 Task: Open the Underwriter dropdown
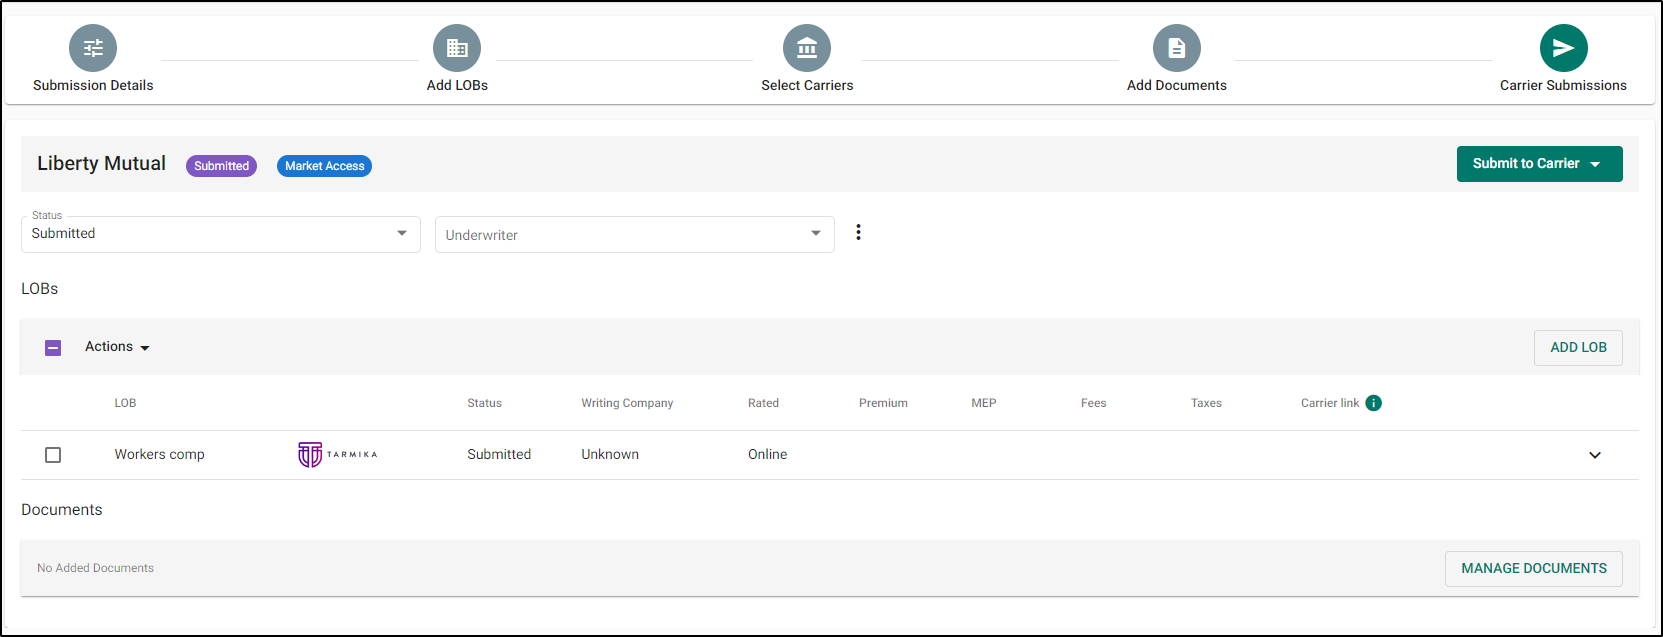[x=635, y=234]
